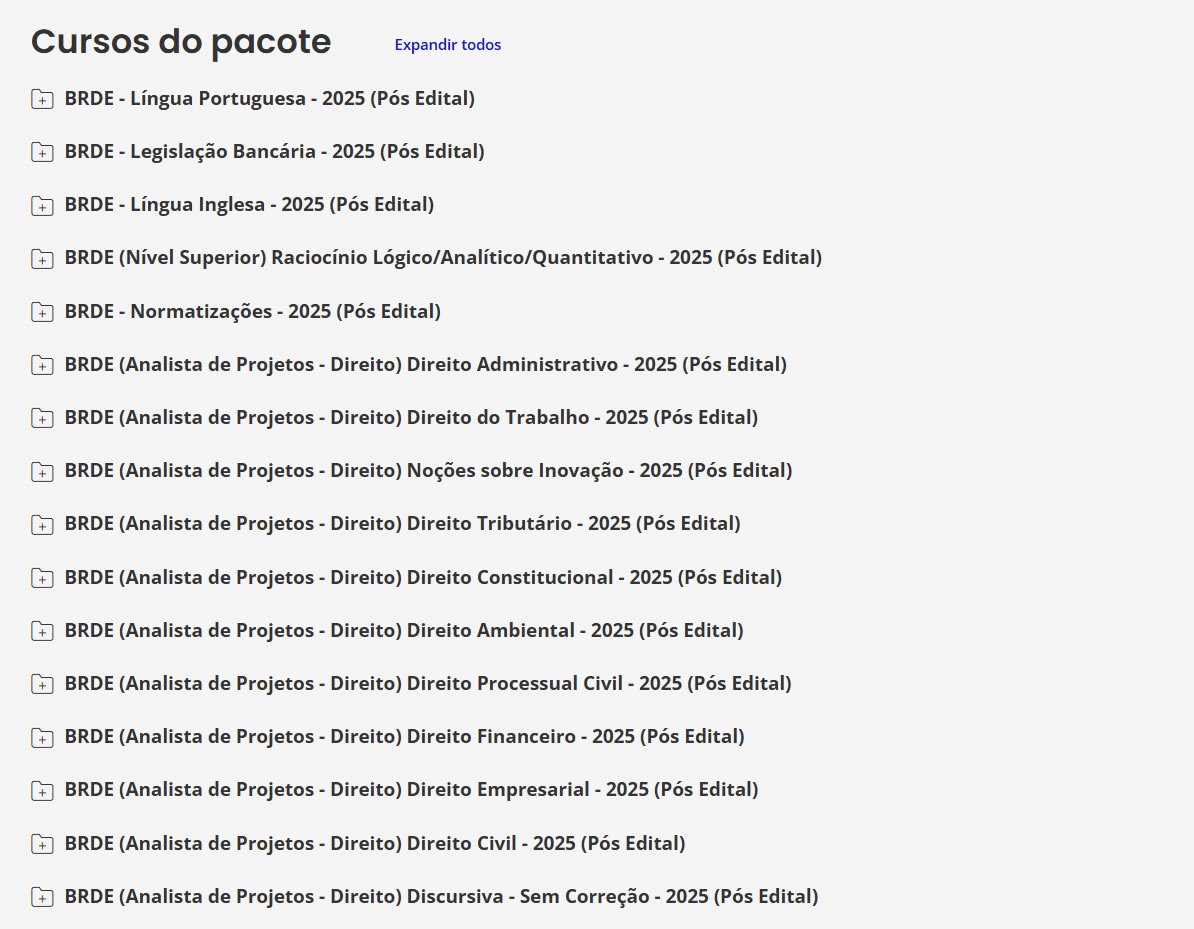Select the Direito Financeiro course title
Image resolution: width=1194 pixels, height=929 pixels.
[x=404, y=736]
